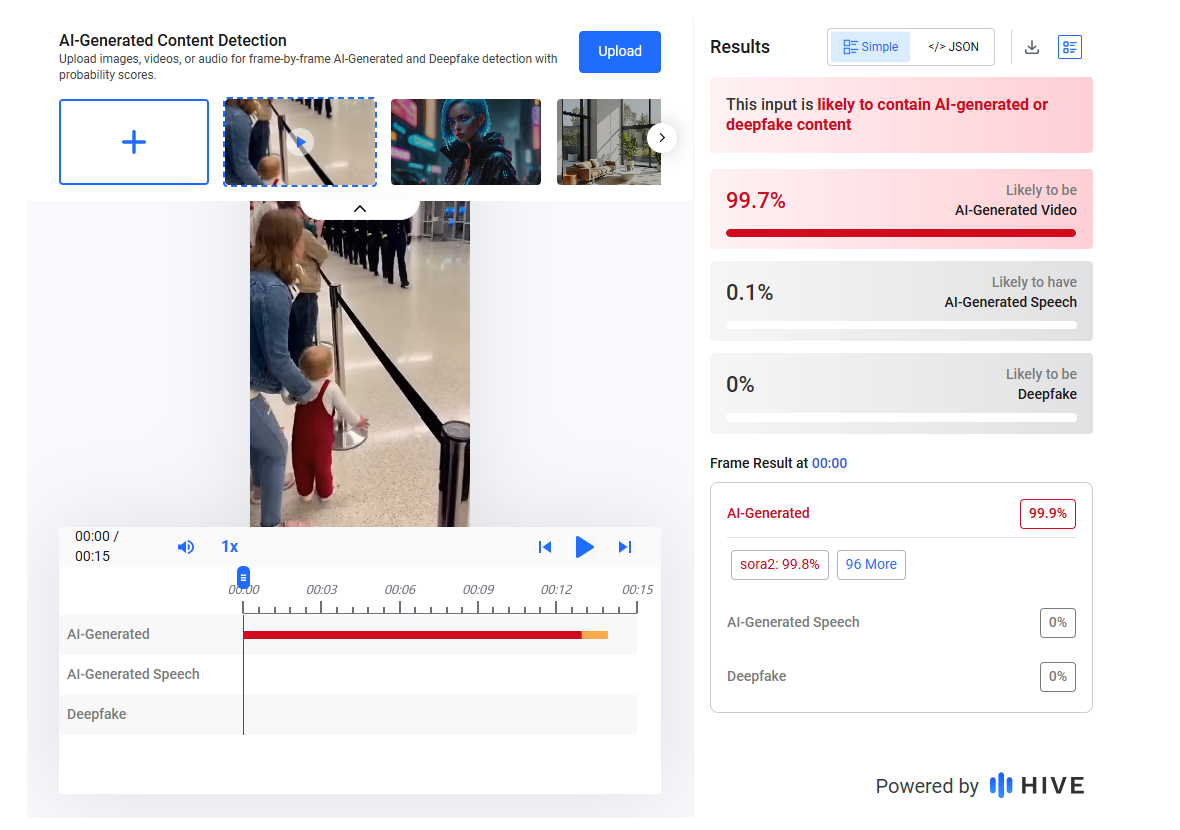Switch to JSON results view
The height and width of the screenshot is (830, 1180).
[953, 47]
